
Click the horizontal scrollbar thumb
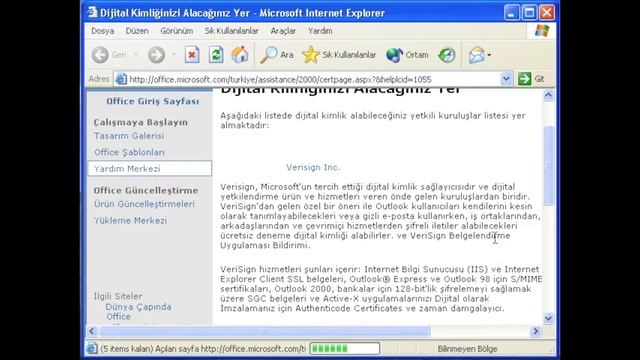coord(265,331)
